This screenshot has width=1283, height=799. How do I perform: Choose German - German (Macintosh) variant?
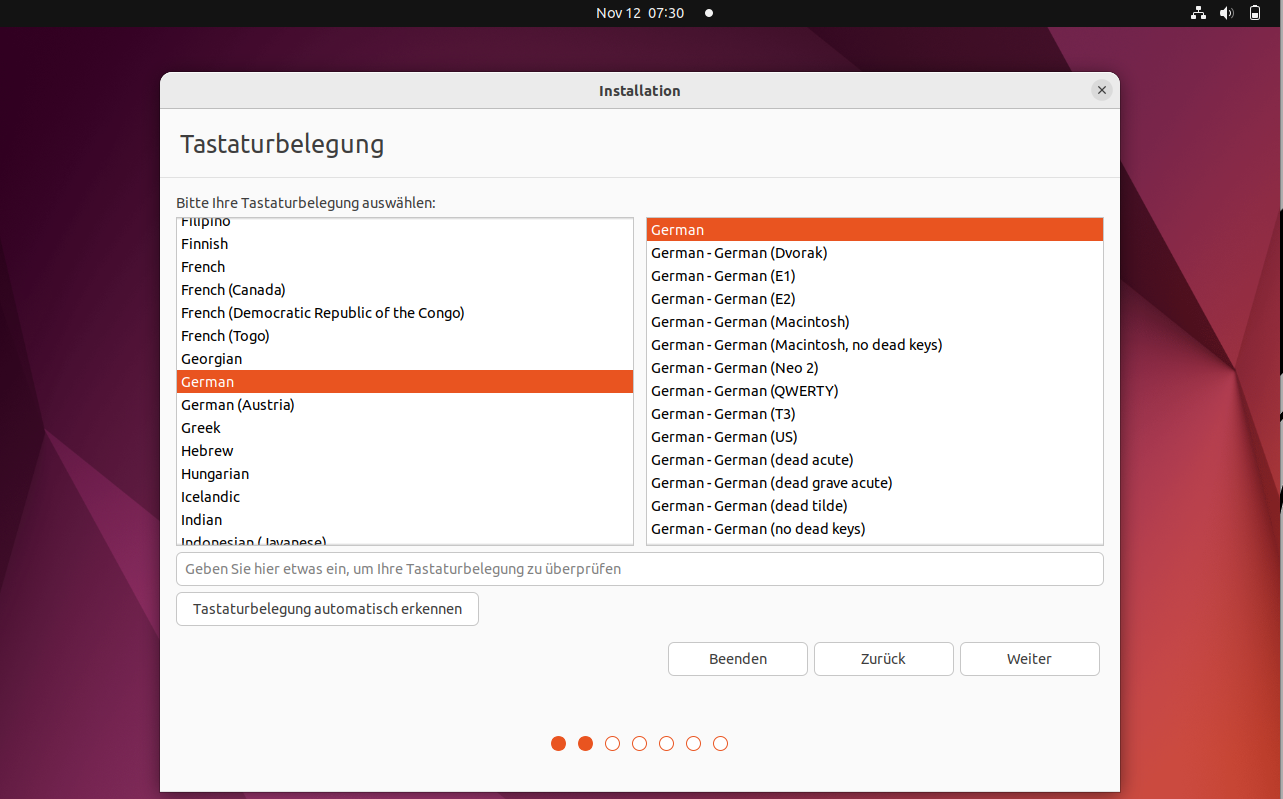point(750,322)
